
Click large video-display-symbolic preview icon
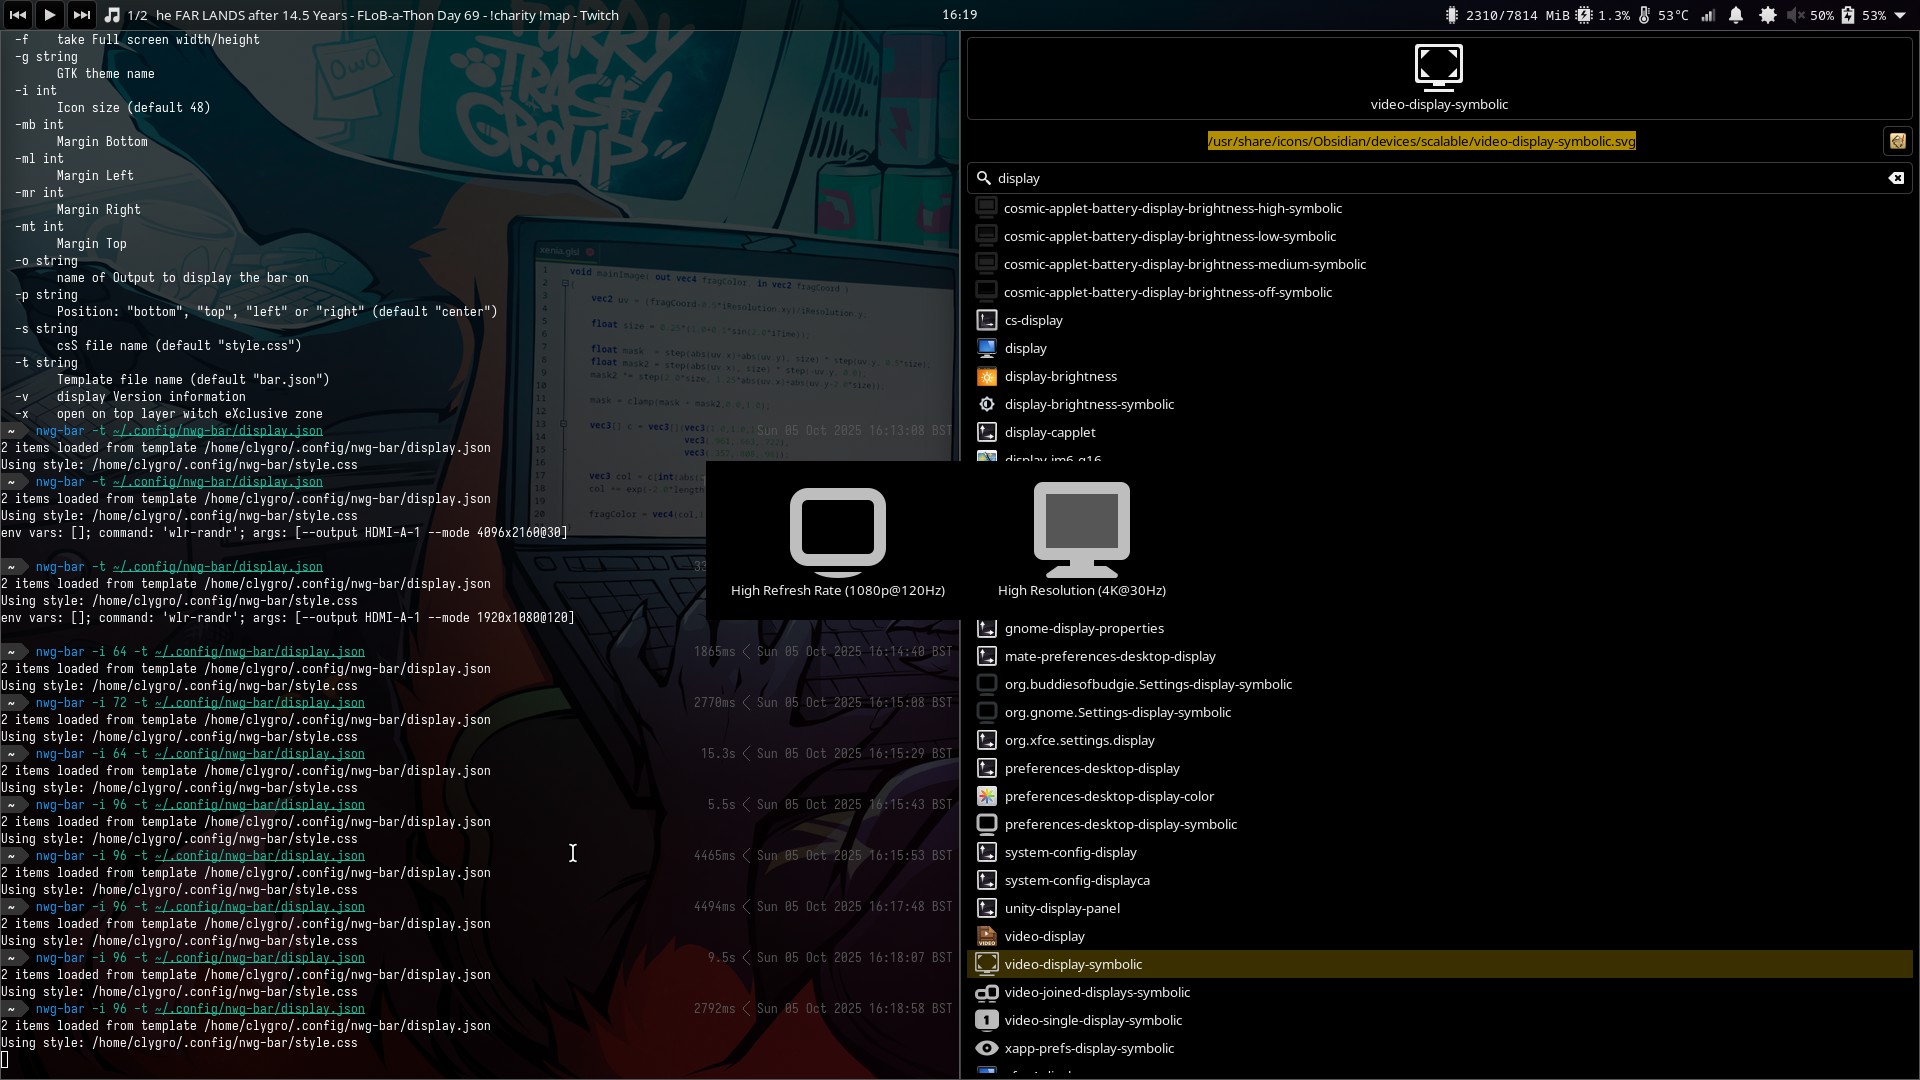pos(1438,68)
